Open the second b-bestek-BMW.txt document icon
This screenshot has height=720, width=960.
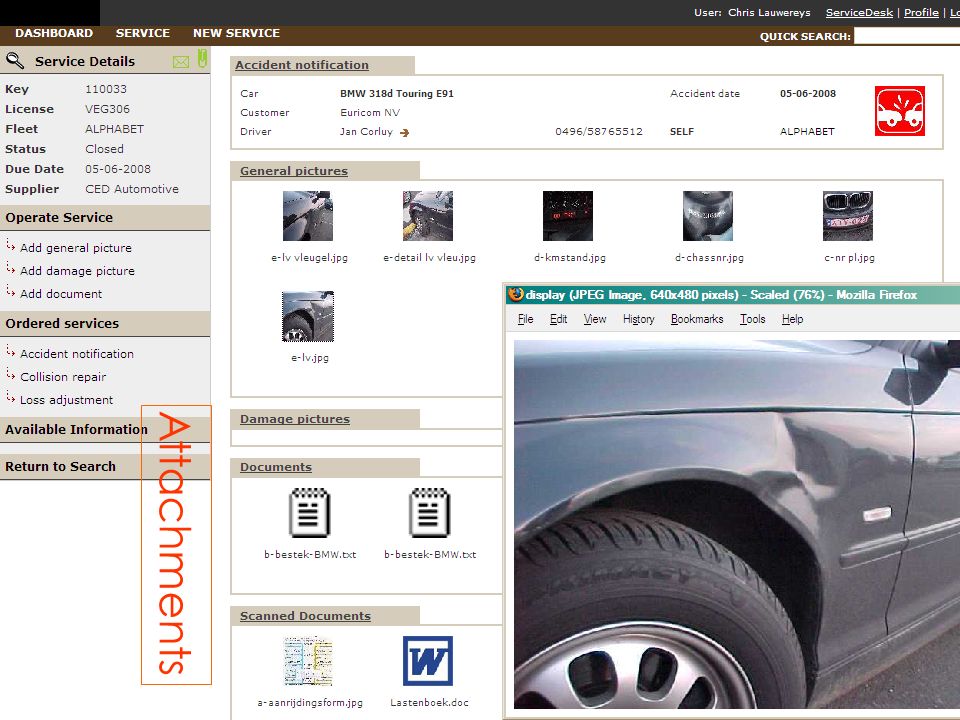click(430, 512)
